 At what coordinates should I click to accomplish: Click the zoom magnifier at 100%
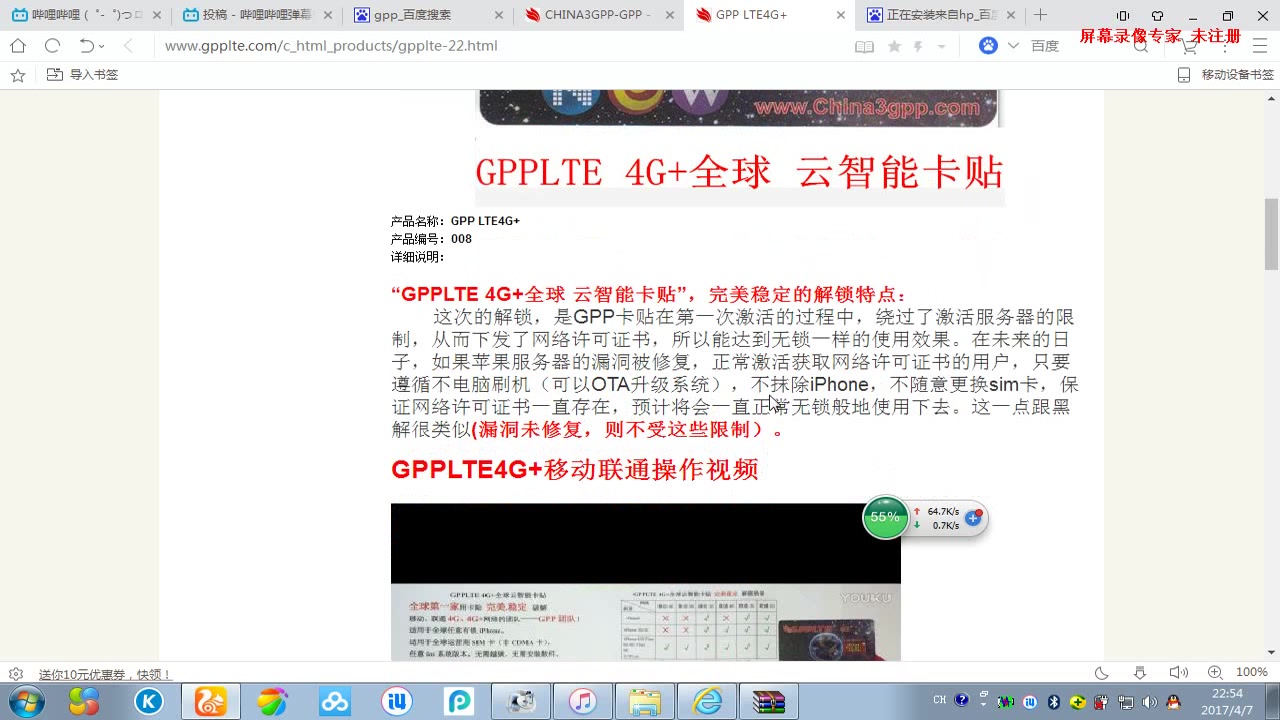coord(1215,673)
